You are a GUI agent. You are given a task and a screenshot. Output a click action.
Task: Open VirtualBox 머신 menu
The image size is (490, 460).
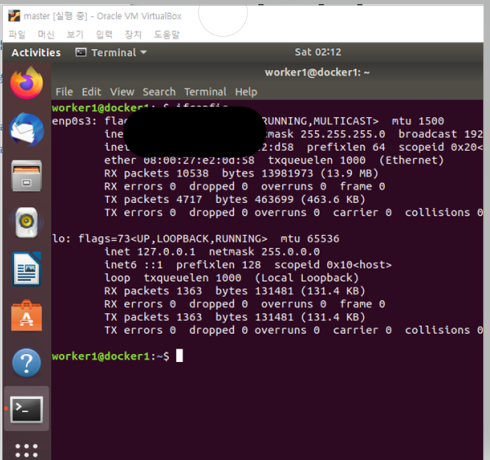click(46, 34)
